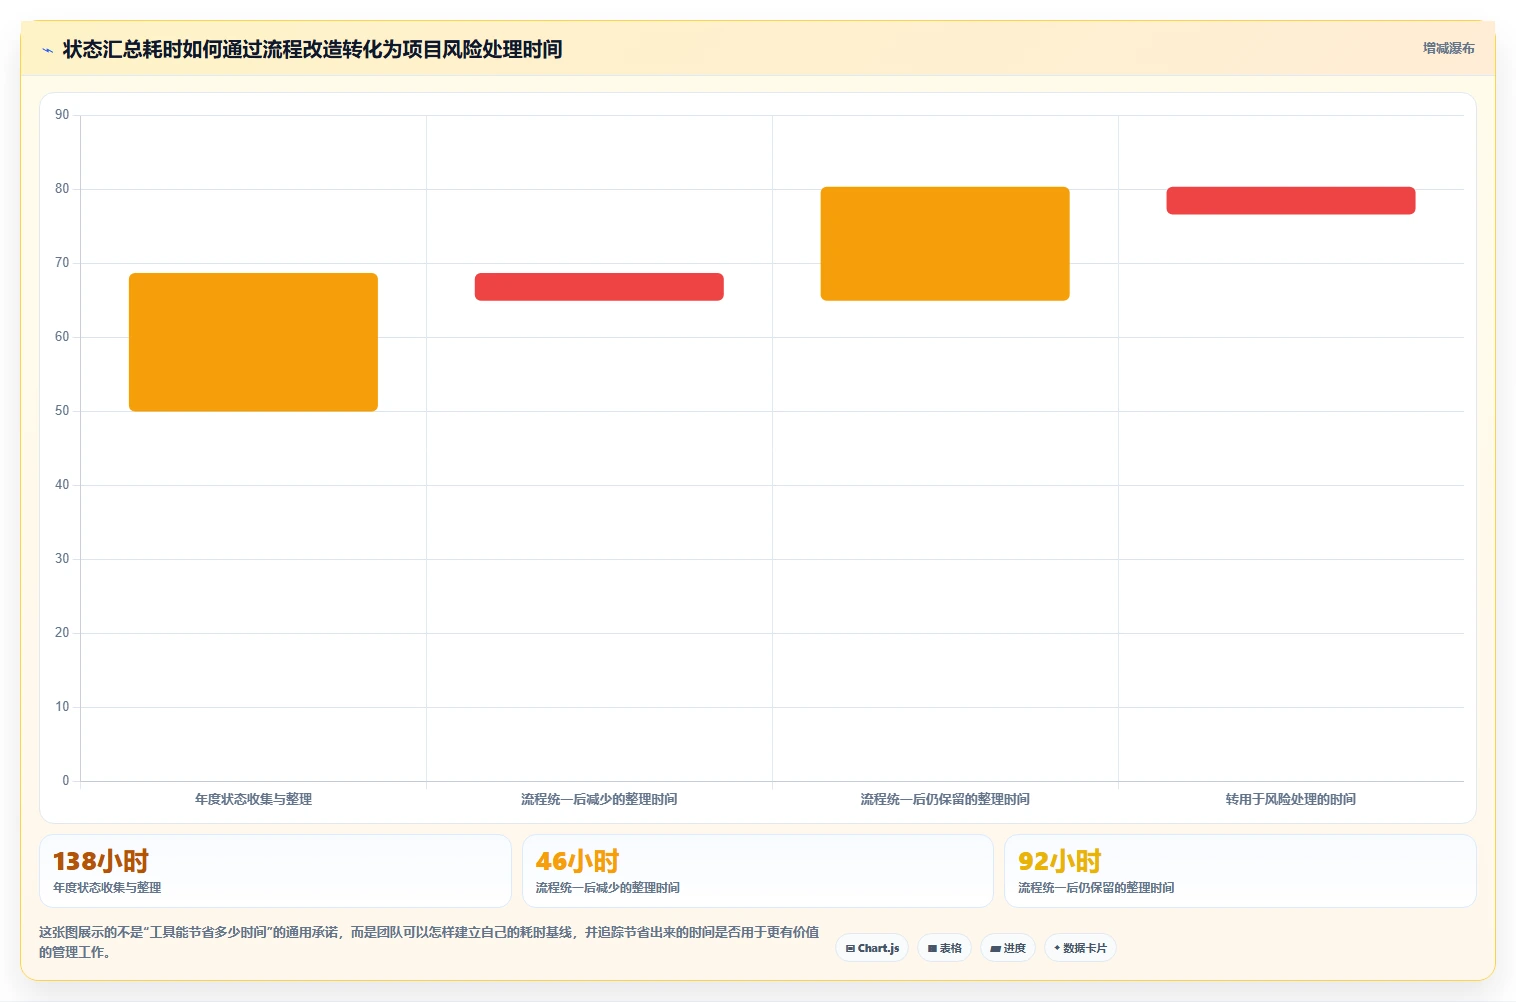Screen dimensions: 1516x1002
Task: Select the orange 年度状态收集与整理 bar
Action: tap(253, 342)
